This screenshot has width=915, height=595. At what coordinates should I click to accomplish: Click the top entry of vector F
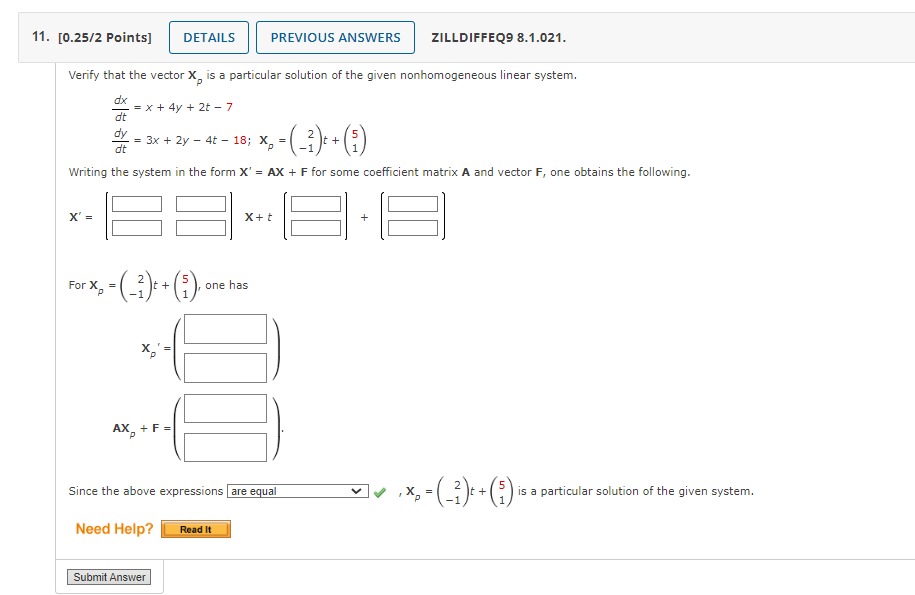(x=412, y=203)
